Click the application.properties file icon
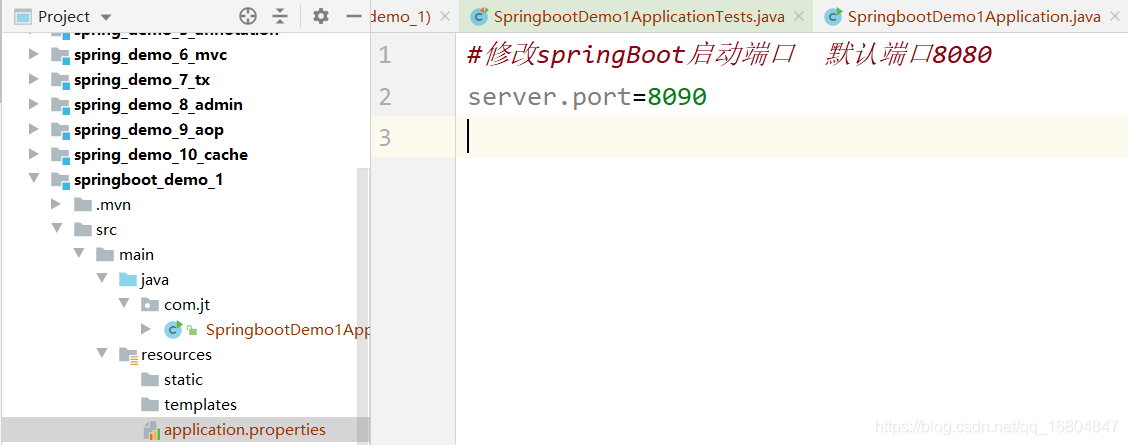1128x445 pixels. [151, 431]
